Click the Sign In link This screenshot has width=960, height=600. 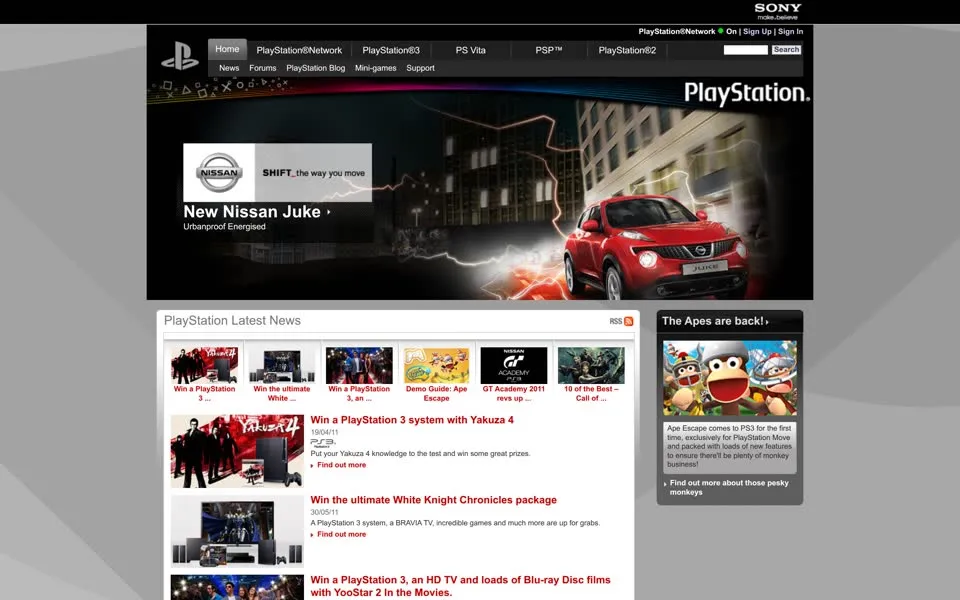pyautogui.click(x=790, y=31)
